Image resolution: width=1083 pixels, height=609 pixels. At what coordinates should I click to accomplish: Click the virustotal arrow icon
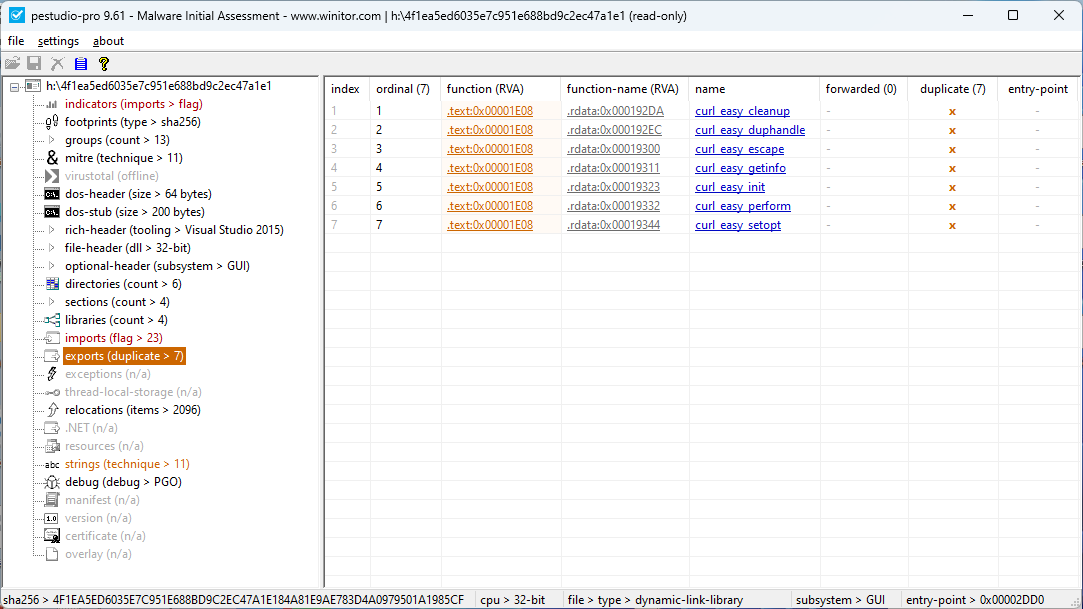[x=52, y=175]
